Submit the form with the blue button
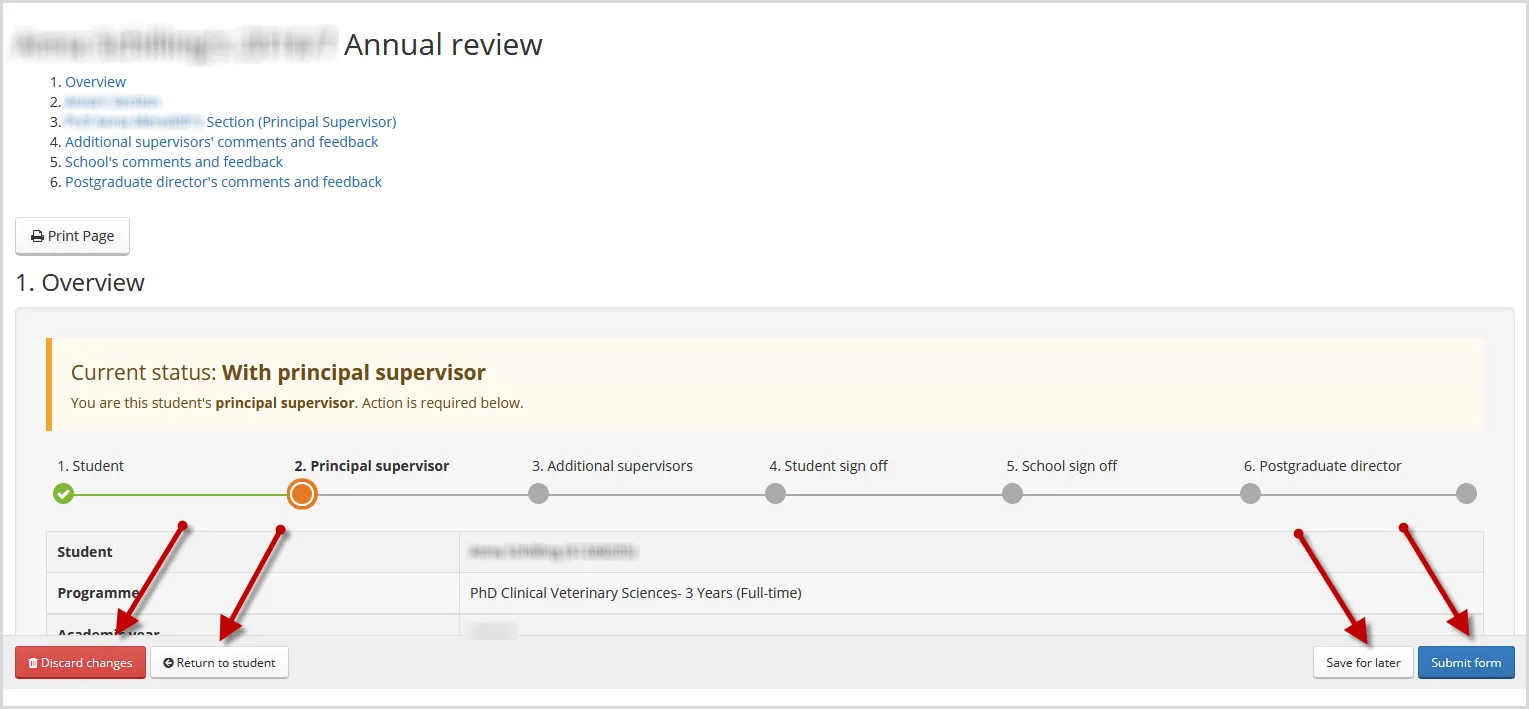This screenshot has height=709, width=1529. click(1466, 663)
